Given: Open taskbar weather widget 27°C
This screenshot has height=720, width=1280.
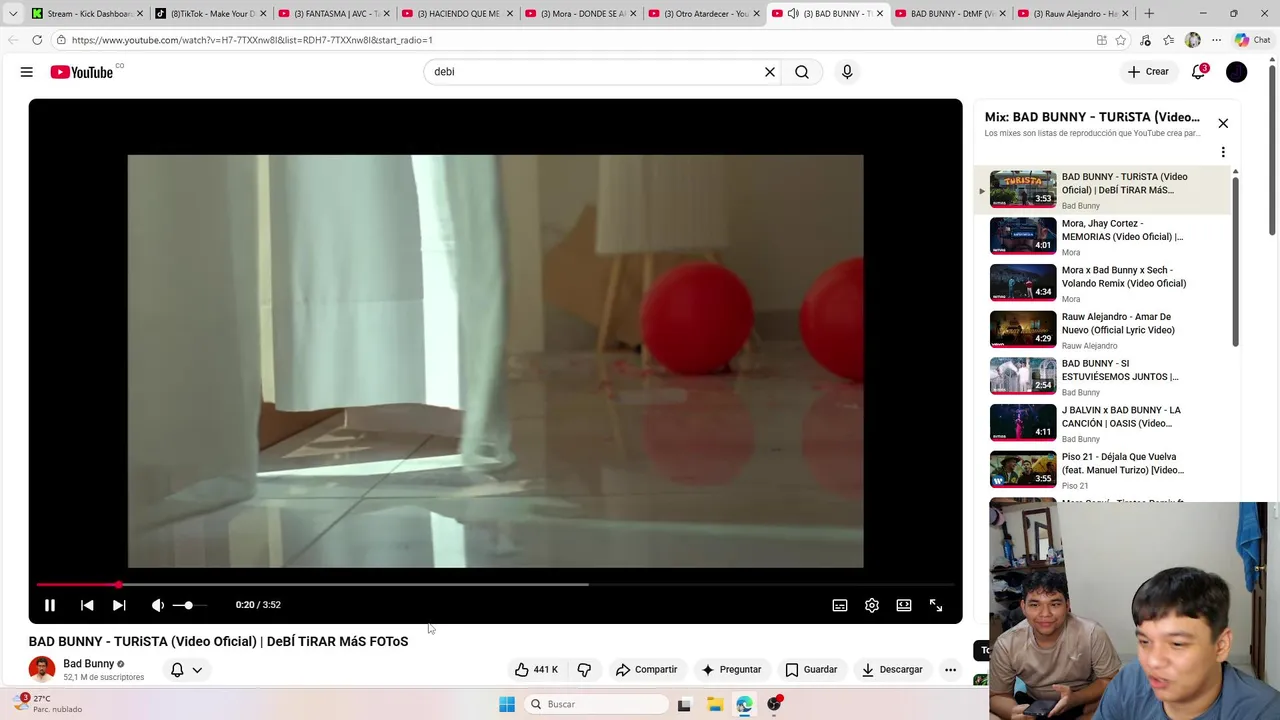Looking at the screenshot, I should (x=48, y=704).
